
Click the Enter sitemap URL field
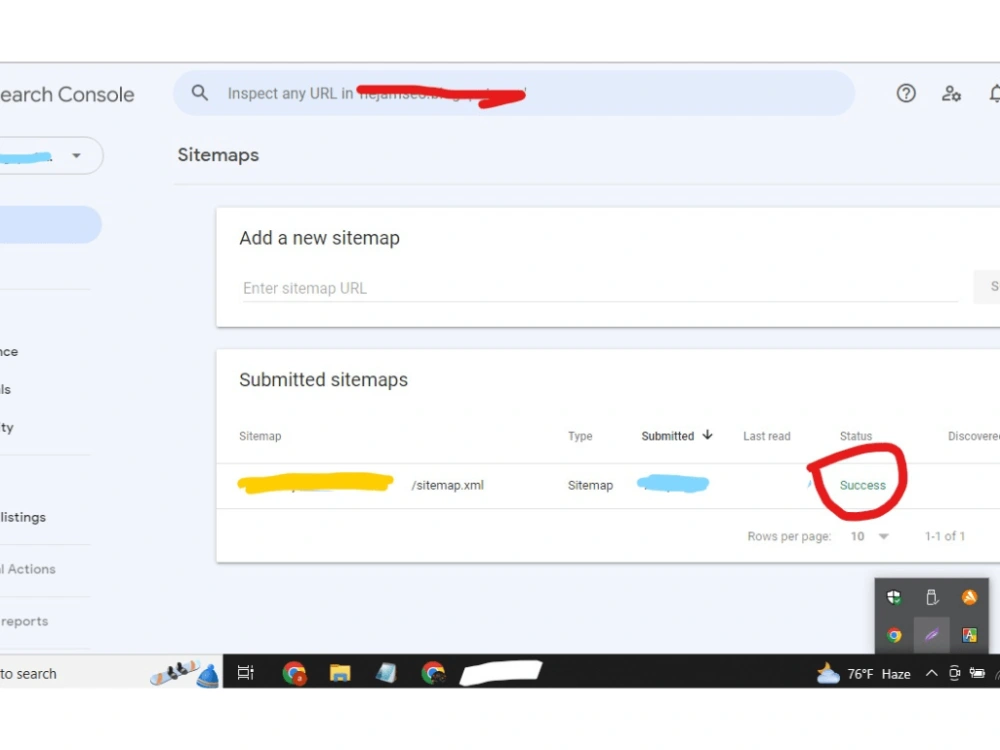coord(599,288)
